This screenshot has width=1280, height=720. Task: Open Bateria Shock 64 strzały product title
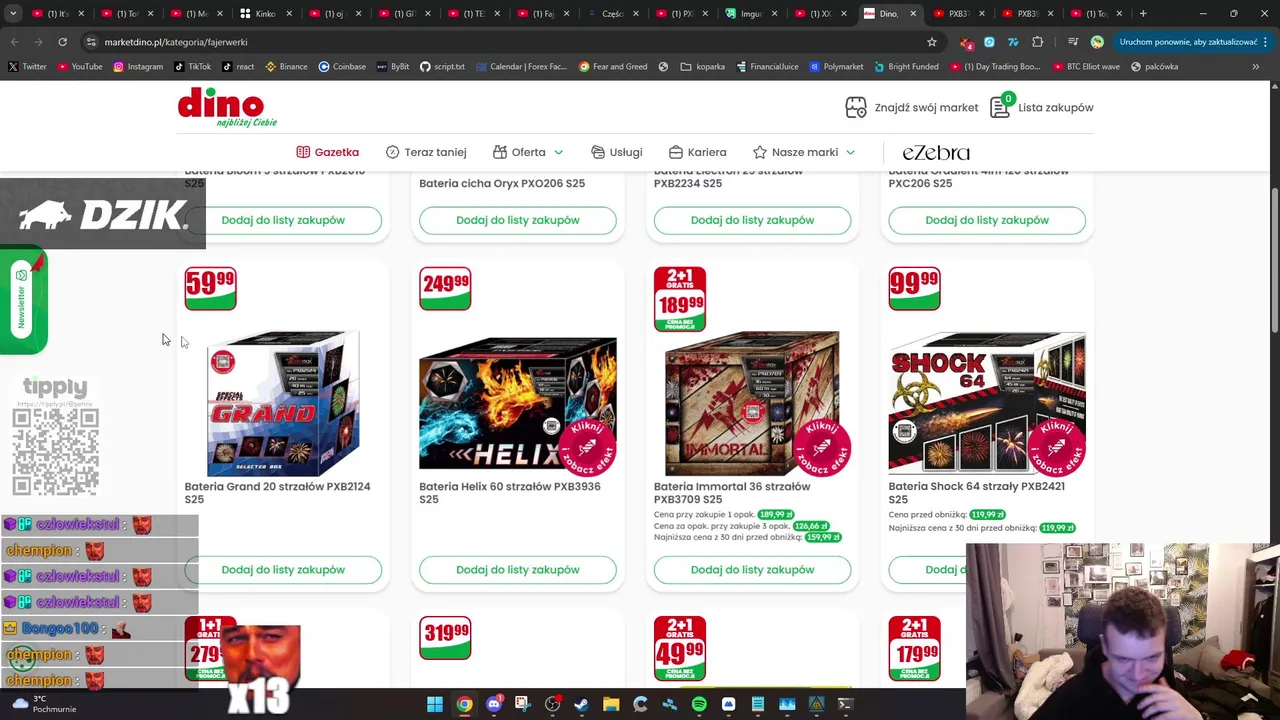976,493
